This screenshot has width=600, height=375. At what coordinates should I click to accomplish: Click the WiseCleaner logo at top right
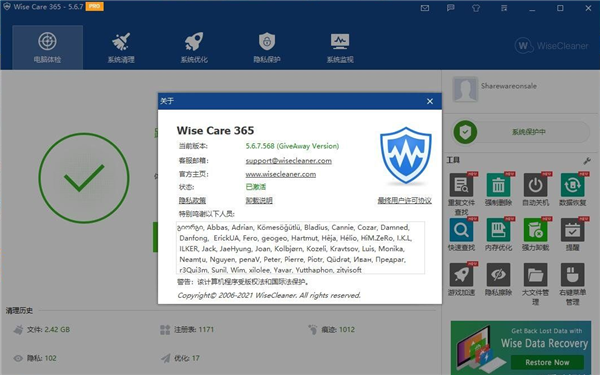(x=551, y=46)
